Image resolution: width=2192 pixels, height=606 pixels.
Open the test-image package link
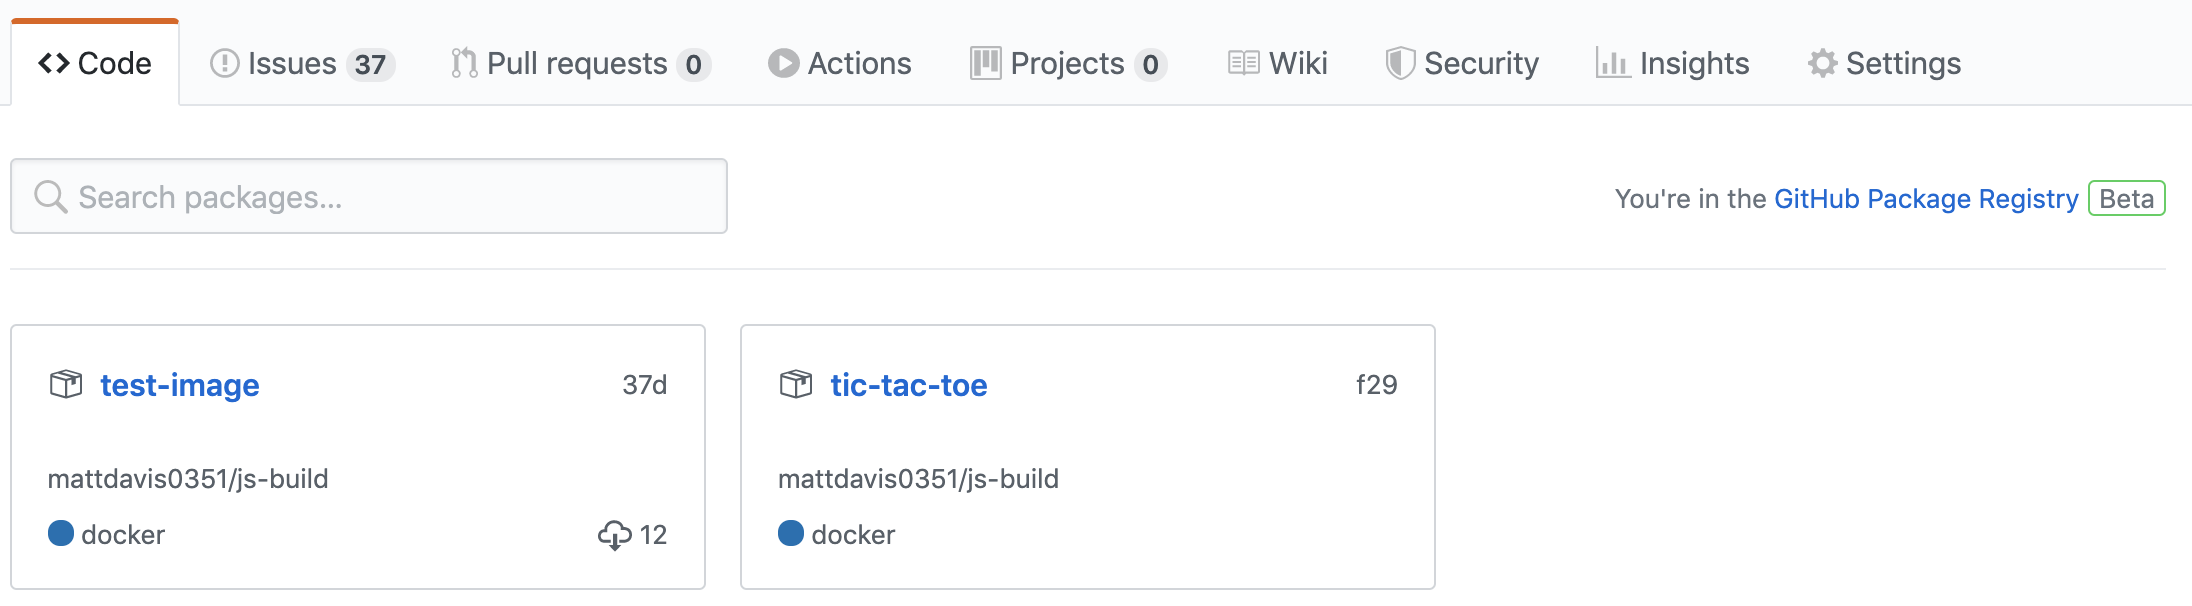(x=180, y=385)
